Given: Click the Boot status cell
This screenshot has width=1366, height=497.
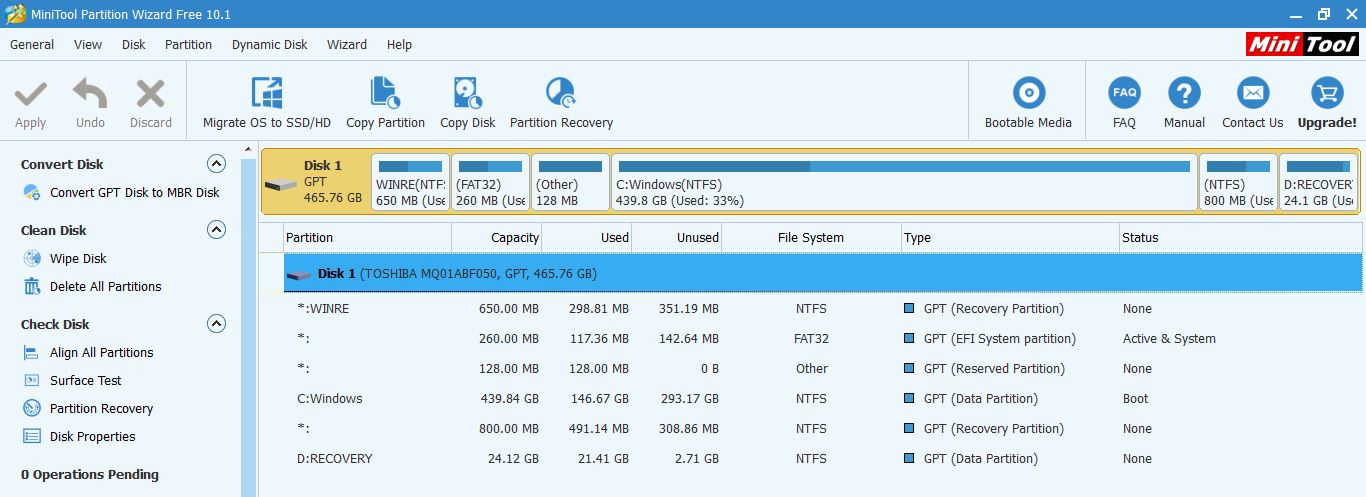Looking at the screenshot, I should pyautogui.click(x=1136, y=399).
